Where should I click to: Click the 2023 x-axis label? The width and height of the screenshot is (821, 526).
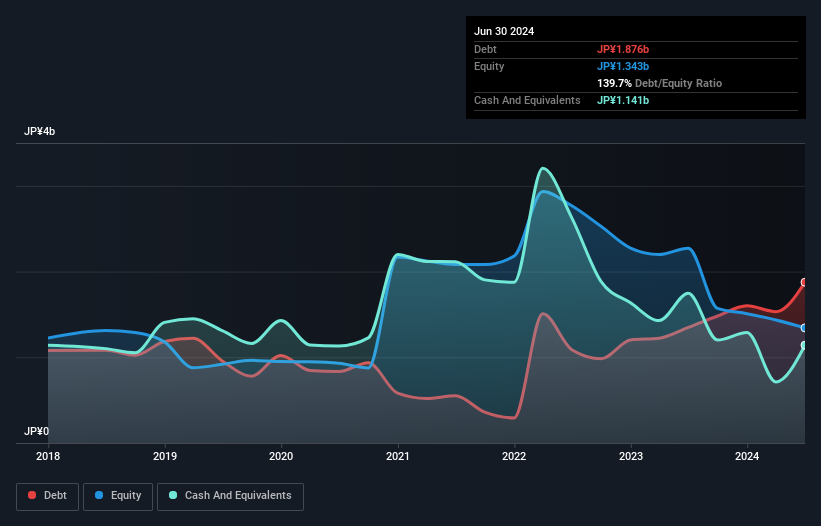point(631,456)
